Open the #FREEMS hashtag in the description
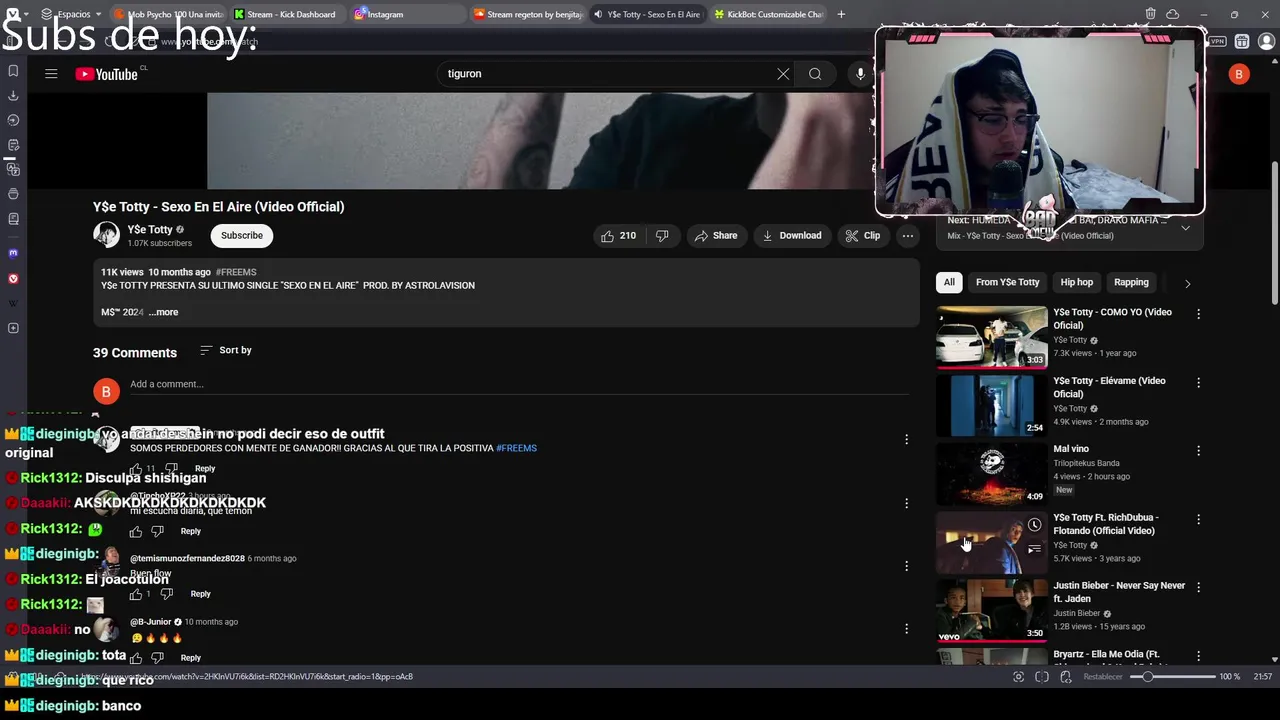This screenshot has height=720, width=1280. pyautogui.click(x=236, y=272)
